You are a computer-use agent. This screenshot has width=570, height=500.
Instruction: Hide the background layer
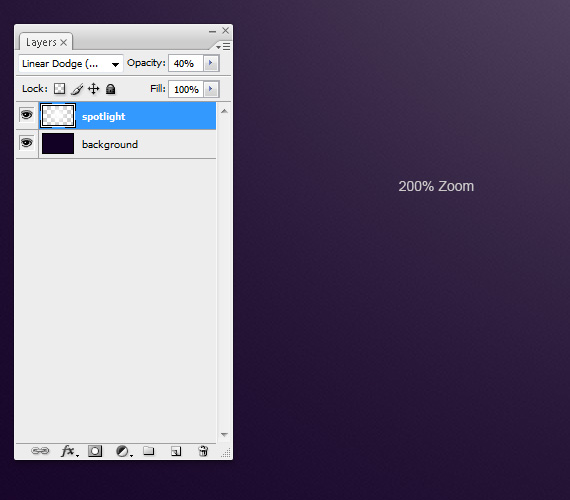(27, 143)
